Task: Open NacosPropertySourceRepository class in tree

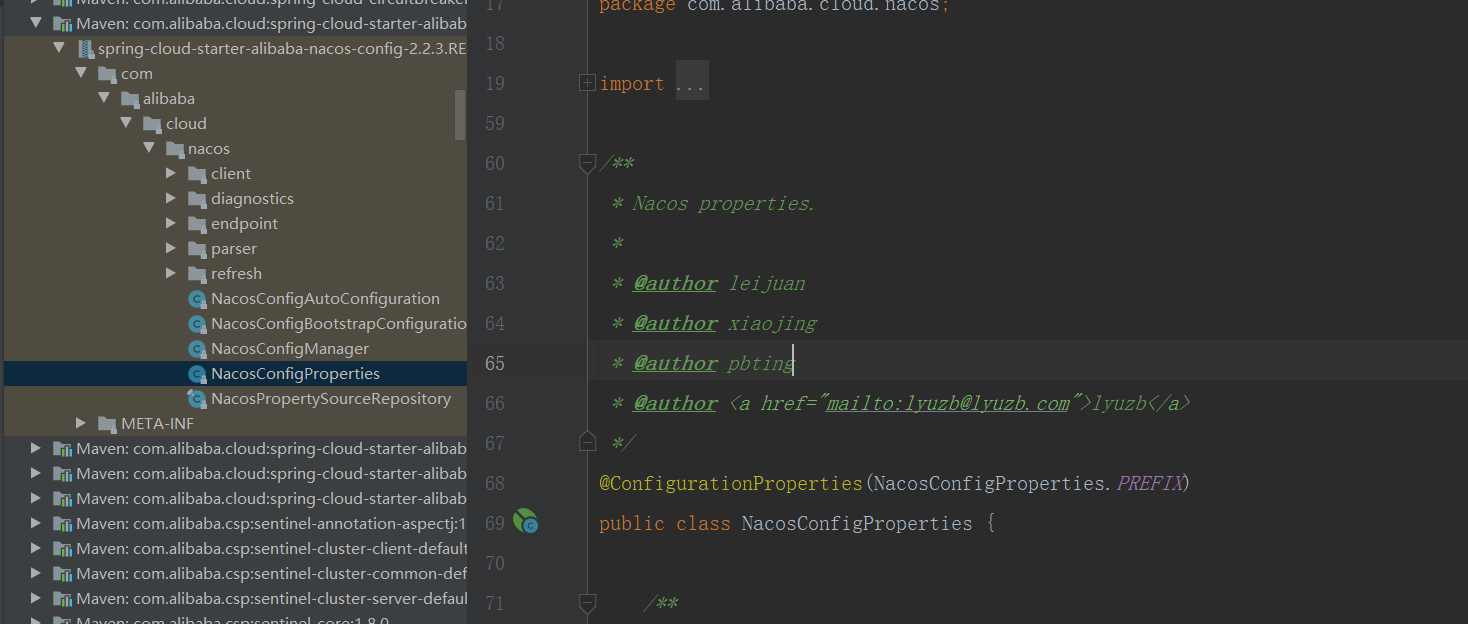Action: pyautogui.click(x=331, y=399)
